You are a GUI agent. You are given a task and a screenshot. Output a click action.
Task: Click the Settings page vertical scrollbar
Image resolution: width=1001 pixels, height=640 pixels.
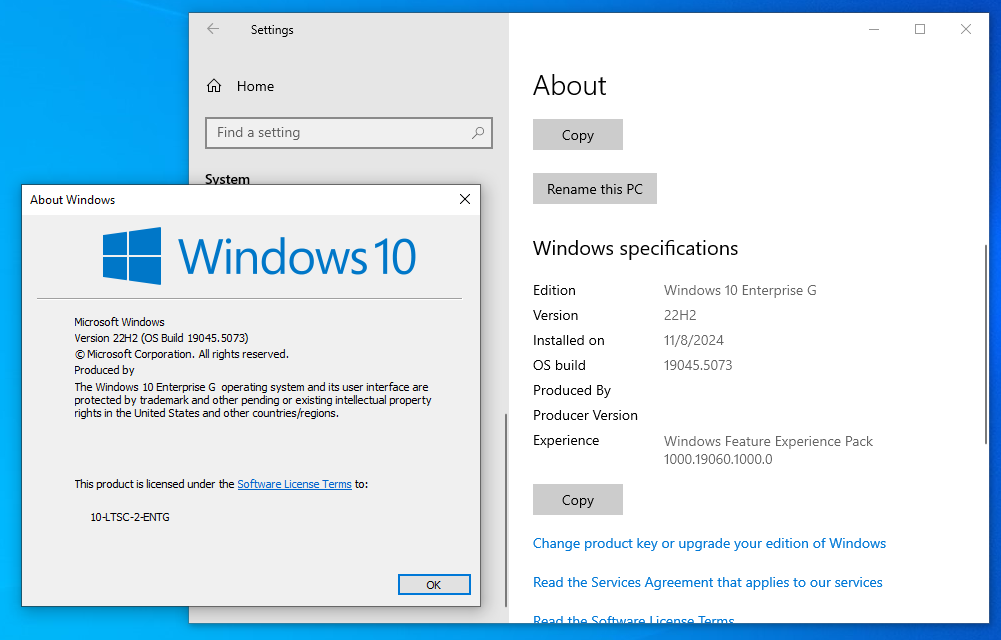point(986,345)
